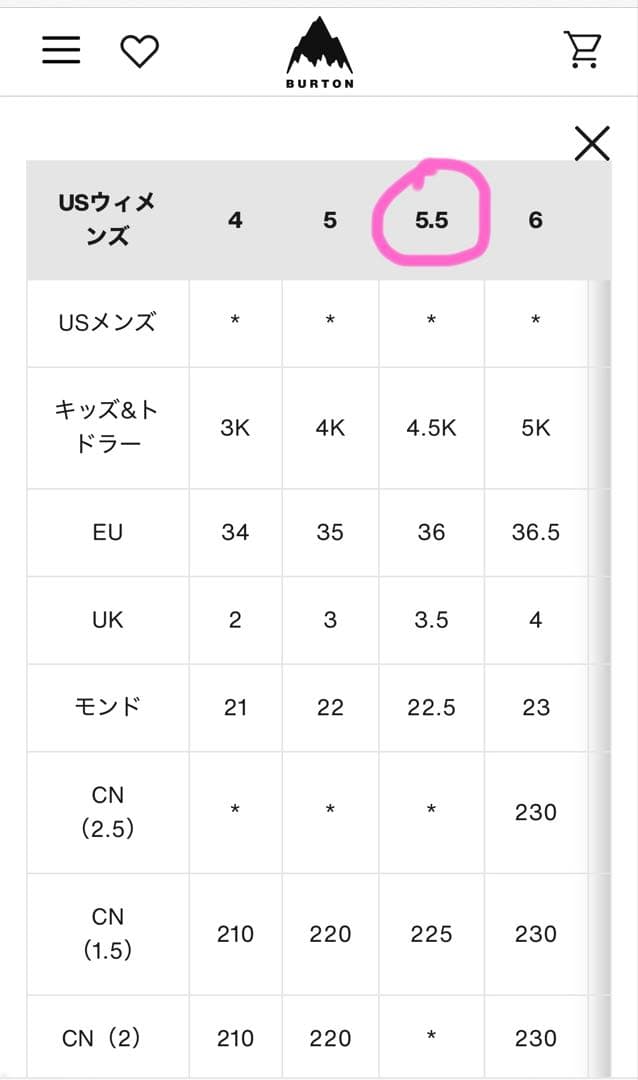Open the shopping cart
The height and width of the screenshot is (1080, 638).
tap(582, 49)
